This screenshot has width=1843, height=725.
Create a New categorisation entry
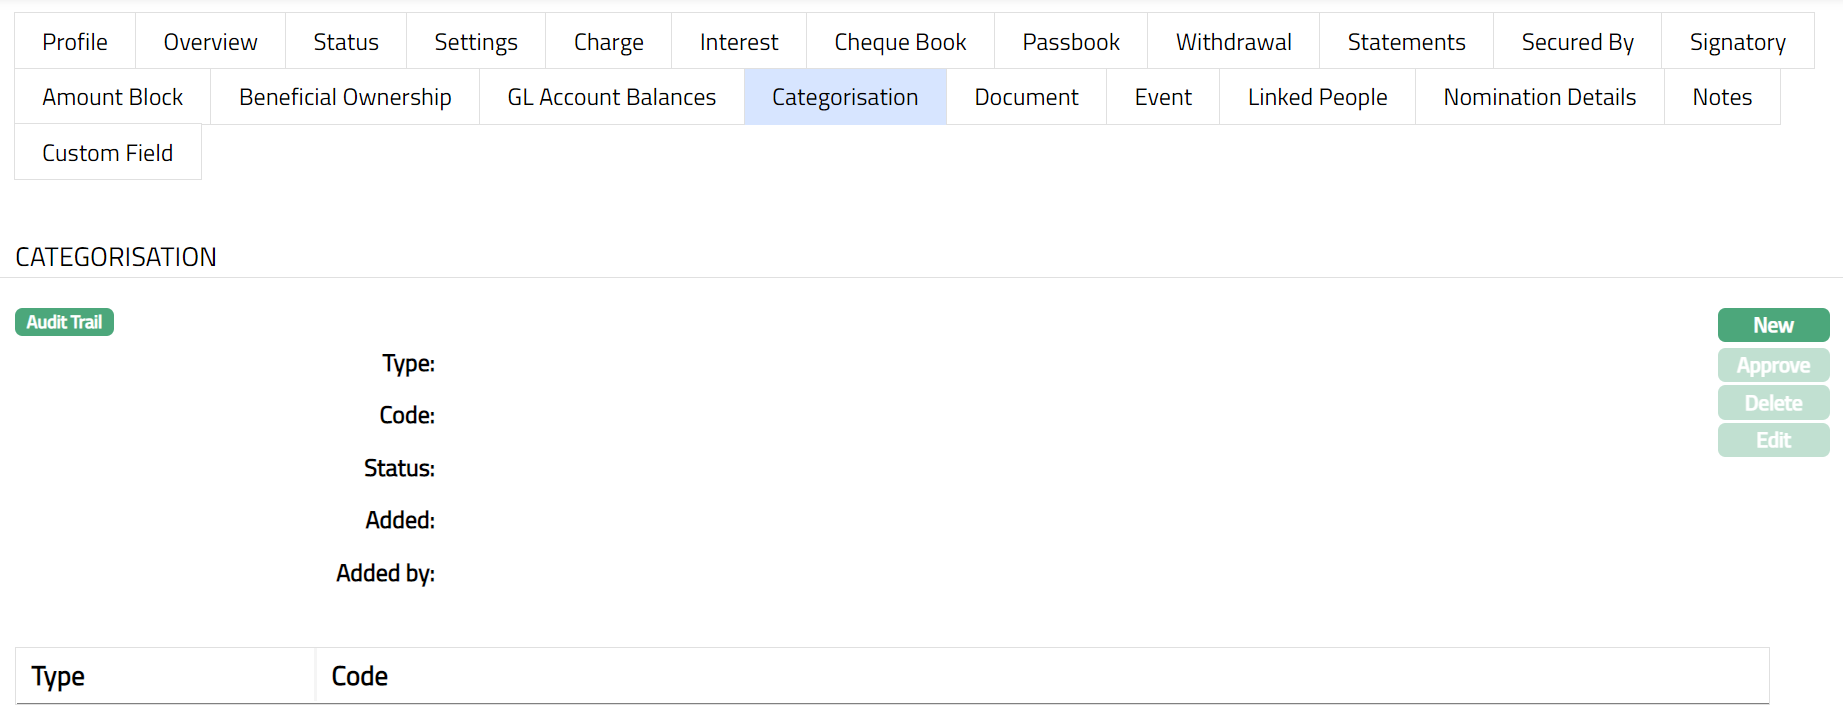(x=1773, y=325)
